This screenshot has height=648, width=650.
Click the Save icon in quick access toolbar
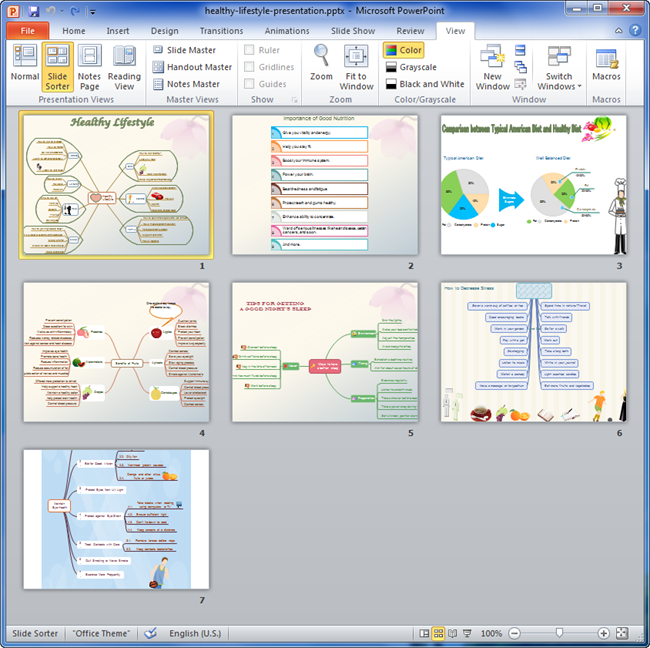(x=34, y=11)
